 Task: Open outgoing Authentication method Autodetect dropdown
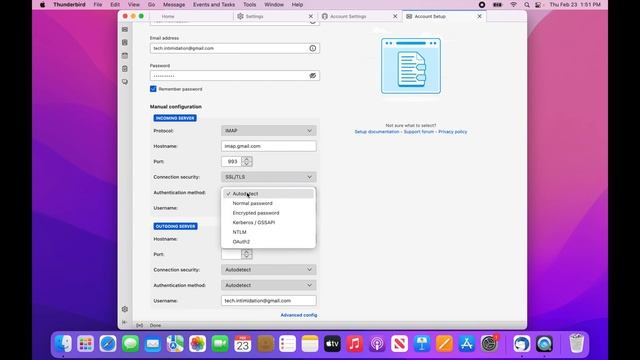pyautogui.click(x=269, y=285)
